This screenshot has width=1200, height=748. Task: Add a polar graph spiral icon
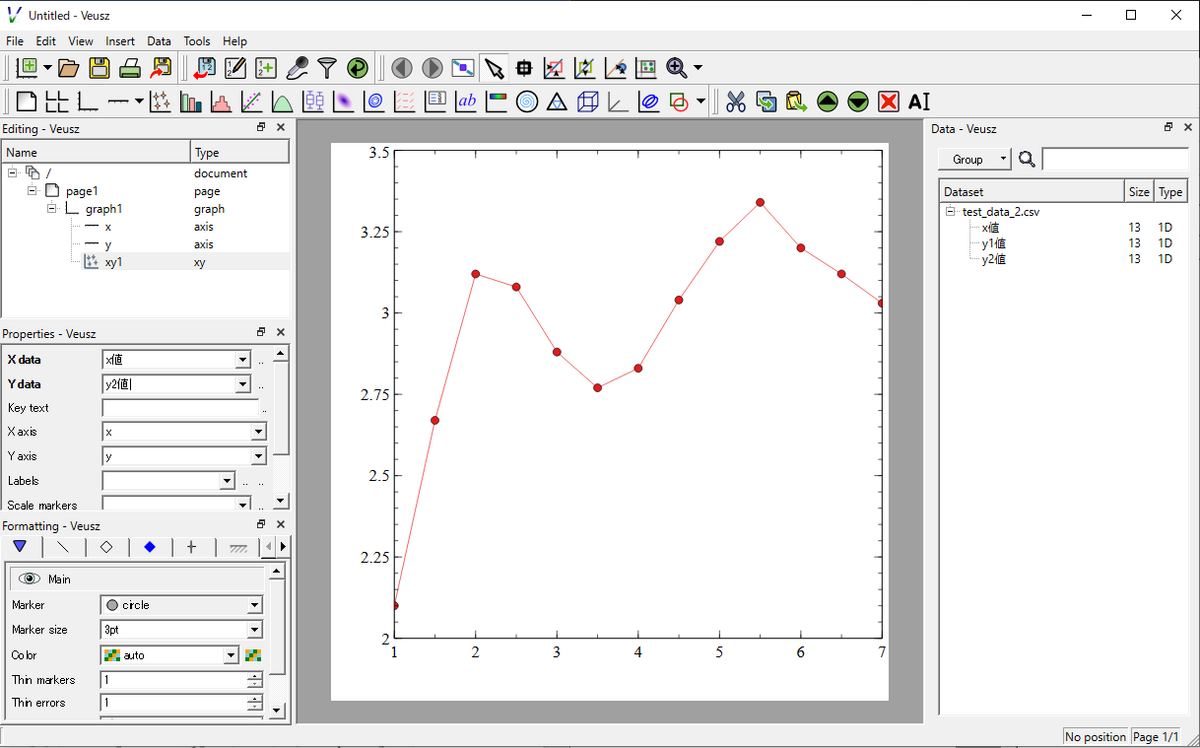click(527, 101)
